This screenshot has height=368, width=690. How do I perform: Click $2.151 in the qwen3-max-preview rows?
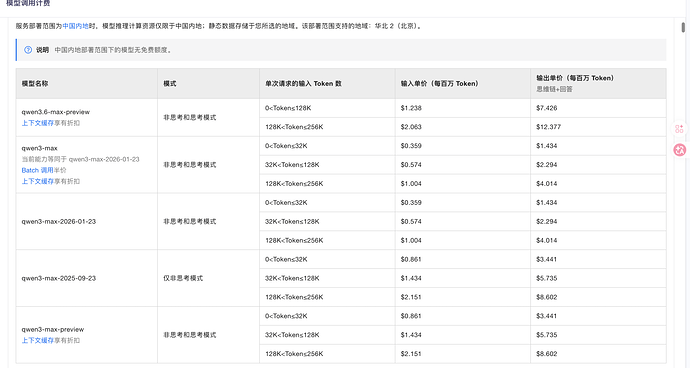tap(411, 354)
